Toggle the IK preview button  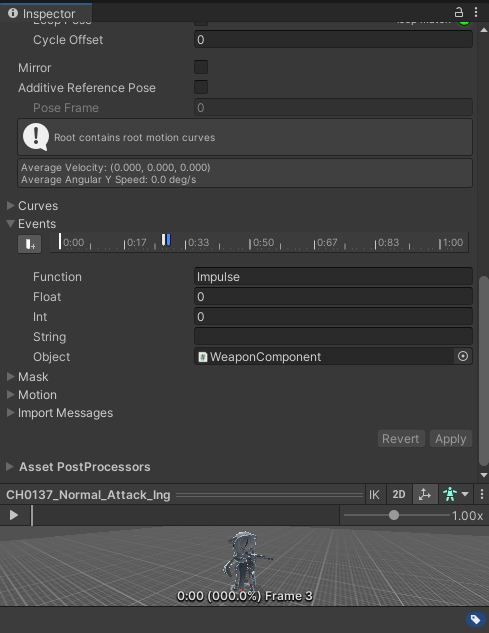pyautogui.click(x=374, y=495)
